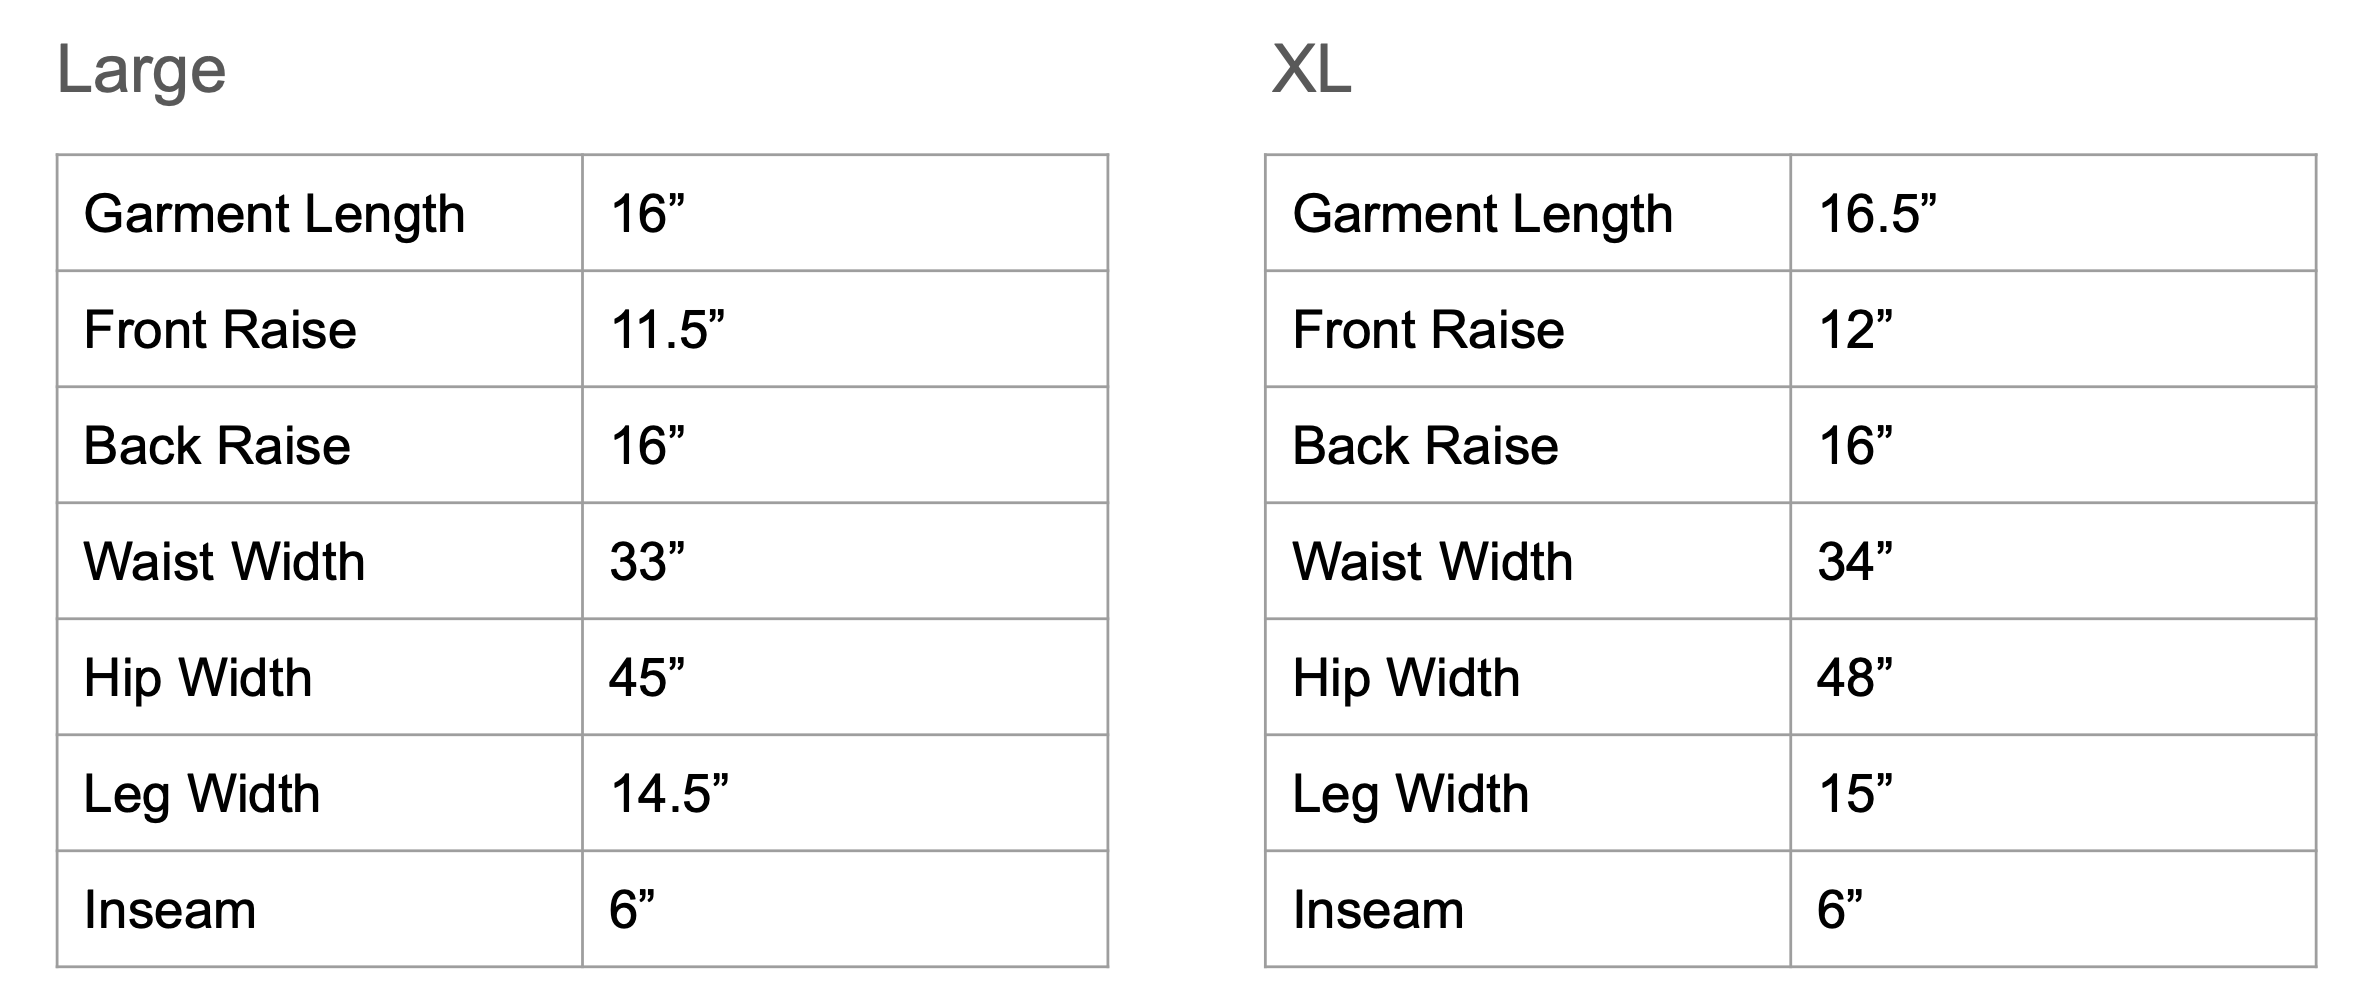The height and width of the screenshot is (1006, 2362).
Task: Select the 12” Front Raise value
Action: click(1855, 330)
